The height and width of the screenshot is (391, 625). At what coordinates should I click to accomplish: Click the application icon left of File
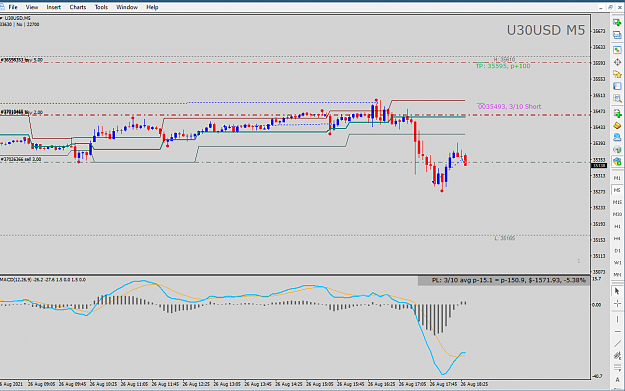(x=2, y=7)
